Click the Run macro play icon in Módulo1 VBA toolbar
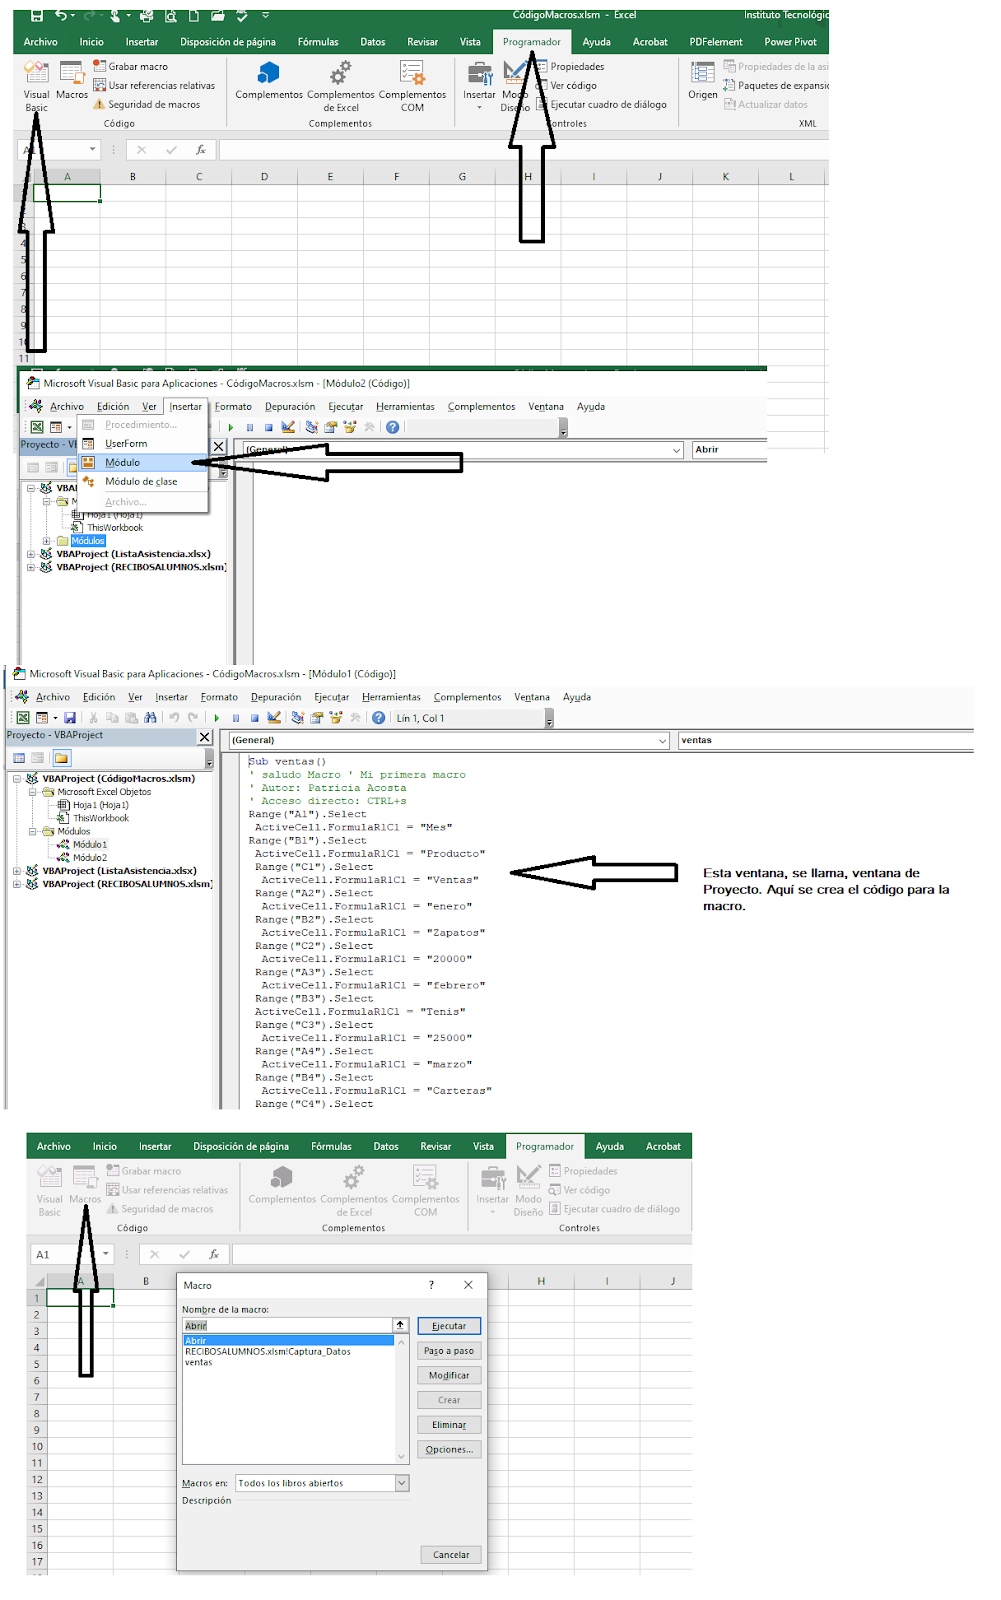Image resolution: width=1001 pixels, height=1600 pixels. pos(217,718)
